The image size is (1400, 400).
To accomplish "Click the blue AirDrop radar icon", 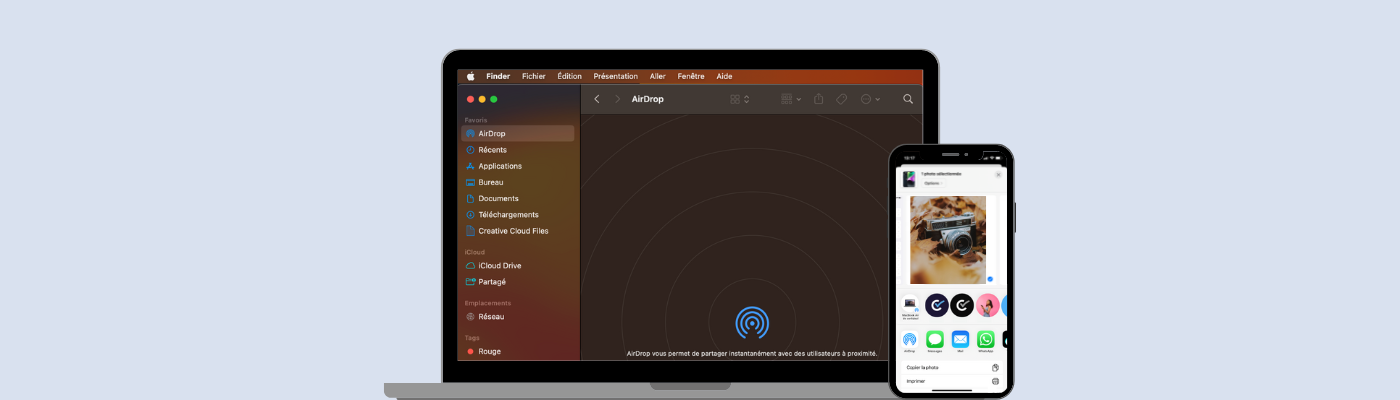I will coord(752,322).
